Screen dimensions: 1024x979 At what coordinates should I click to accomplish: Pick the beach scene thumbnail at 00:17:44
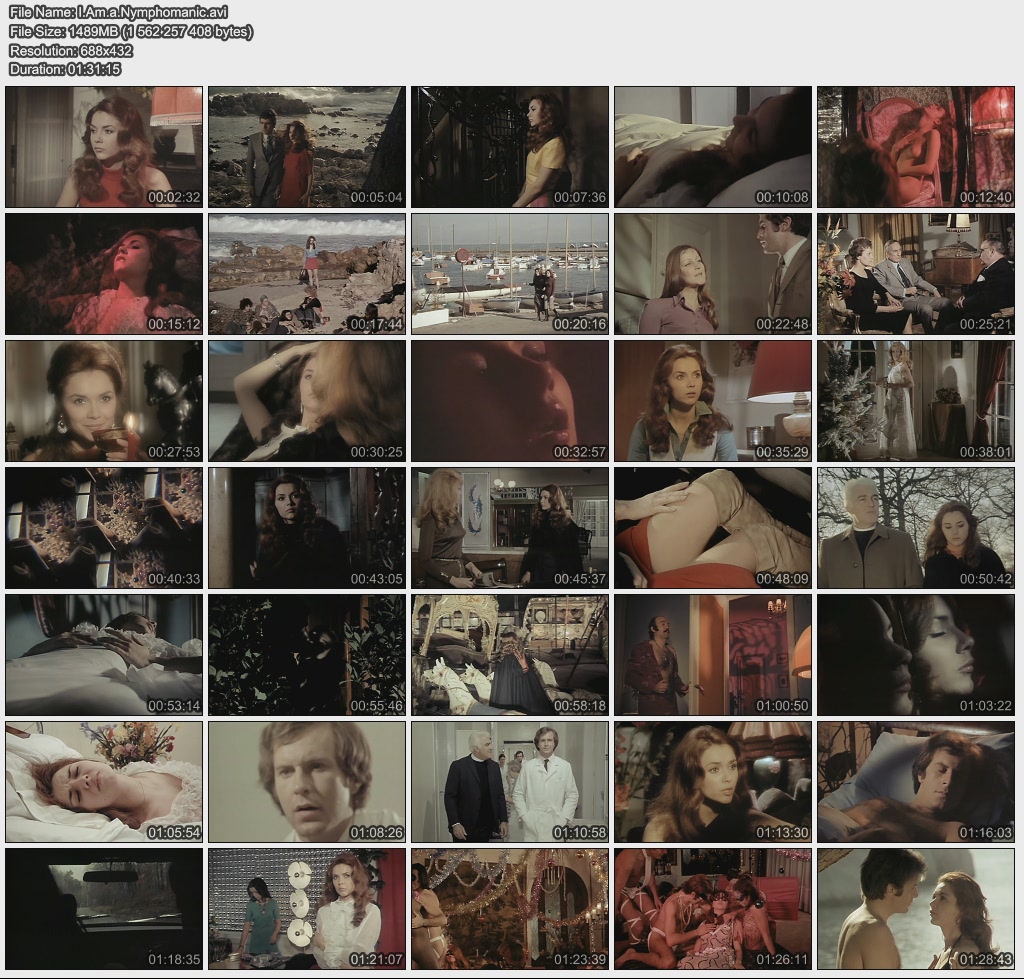(307, 273)
